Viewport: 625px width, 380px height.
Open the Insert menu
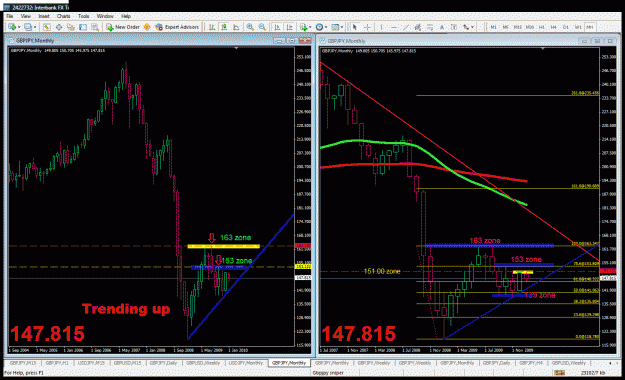(x=44, y=16)
